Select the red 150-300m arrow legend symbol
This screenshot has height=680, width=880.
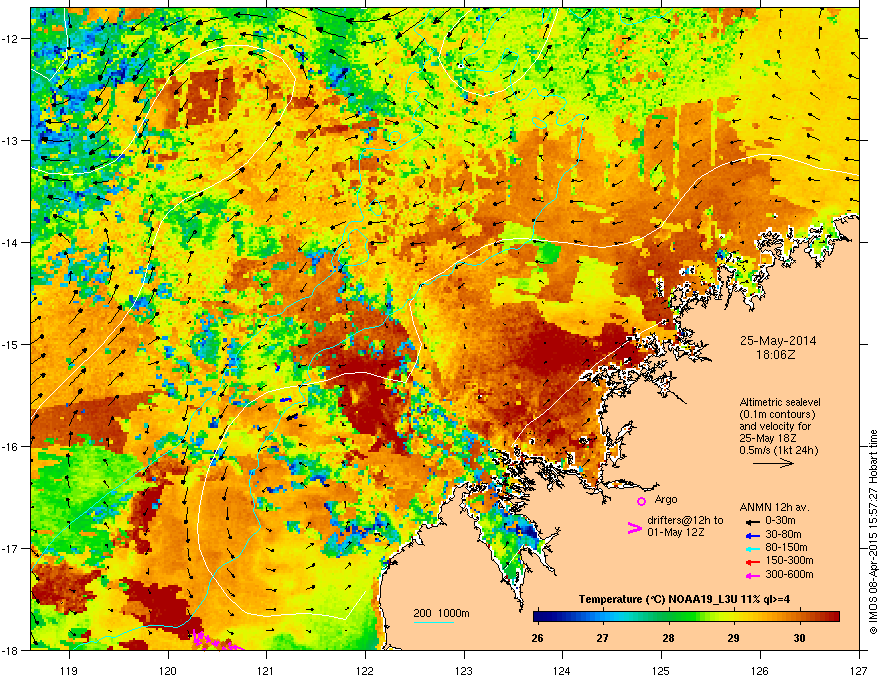coord(753,562)
